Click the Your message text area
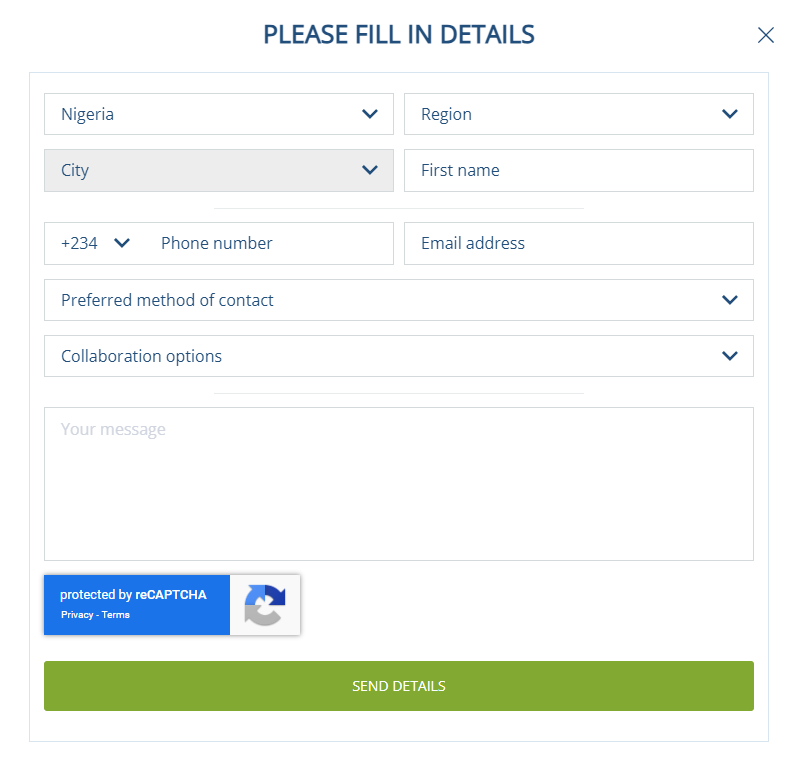 click(x=398, y=483)
